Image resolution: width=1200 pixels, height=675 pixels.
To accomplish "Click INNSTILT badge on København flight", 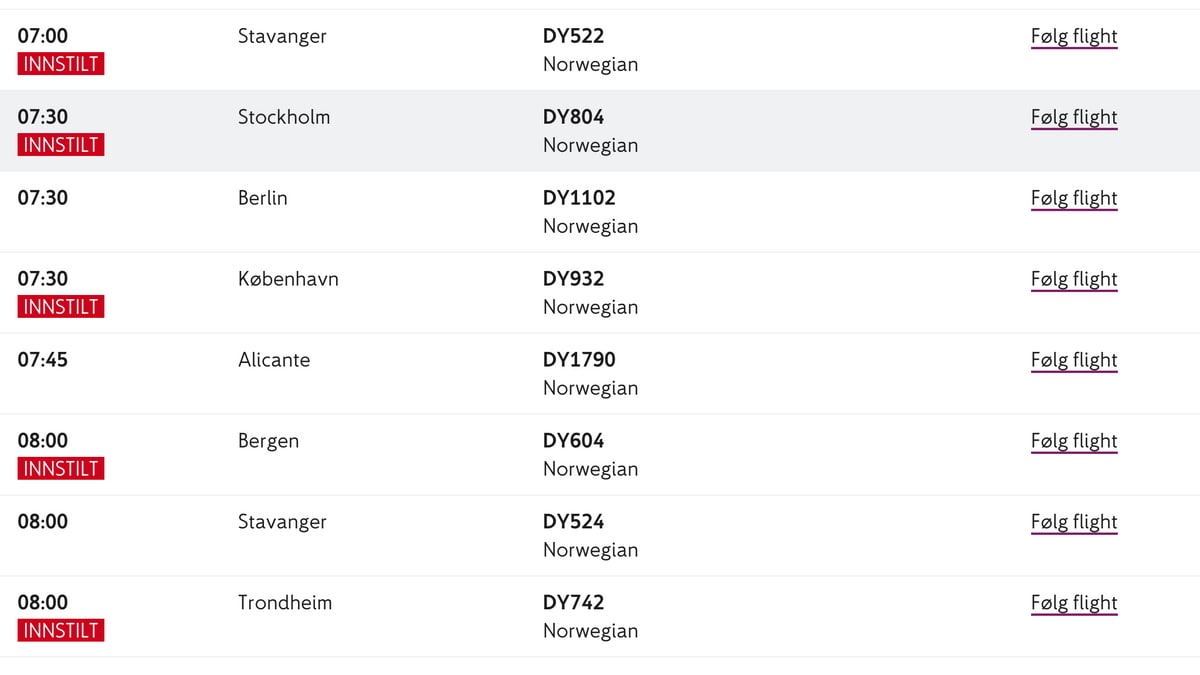I will tap(61, 307).
